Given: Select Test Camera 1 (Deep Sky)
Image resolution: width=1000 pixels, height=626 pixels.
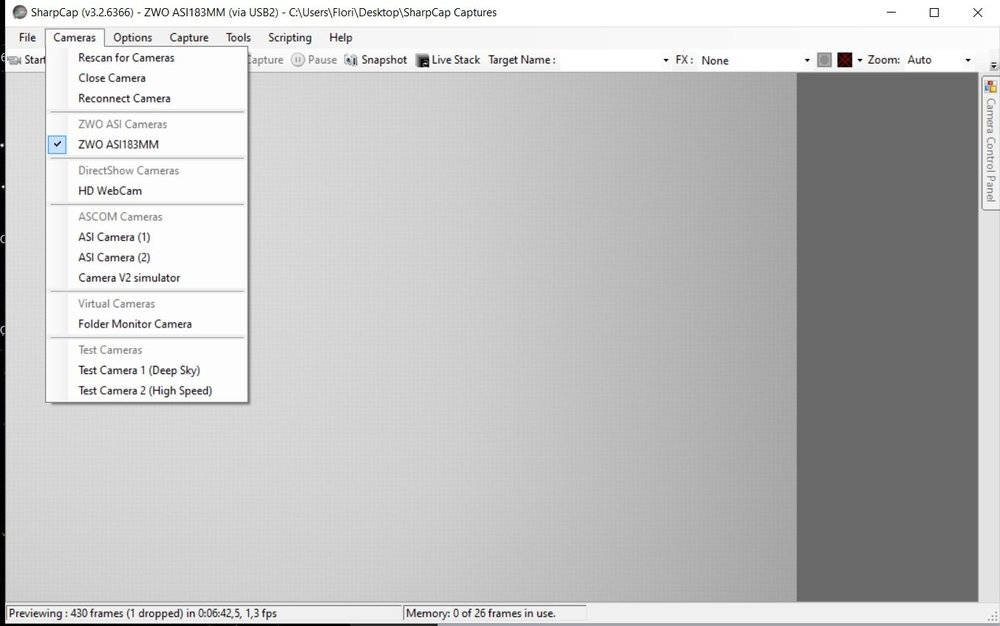Looking at the screenshot, I should click(147, 370).
